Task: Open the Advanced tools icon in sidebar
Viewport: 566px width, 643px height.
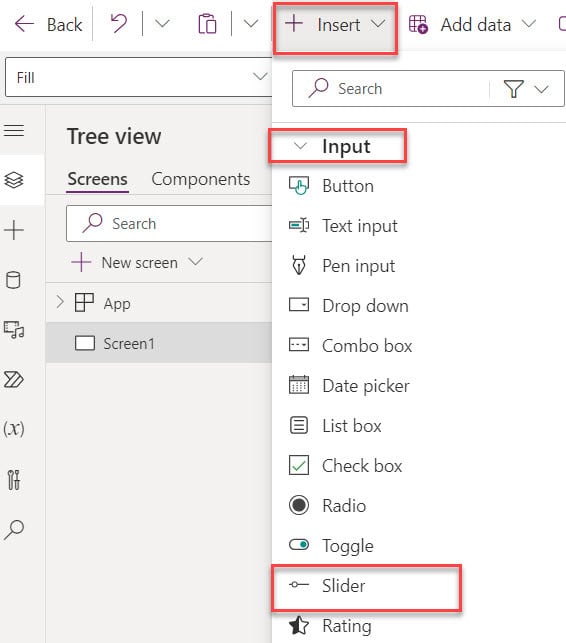Action: coord(14,479)
